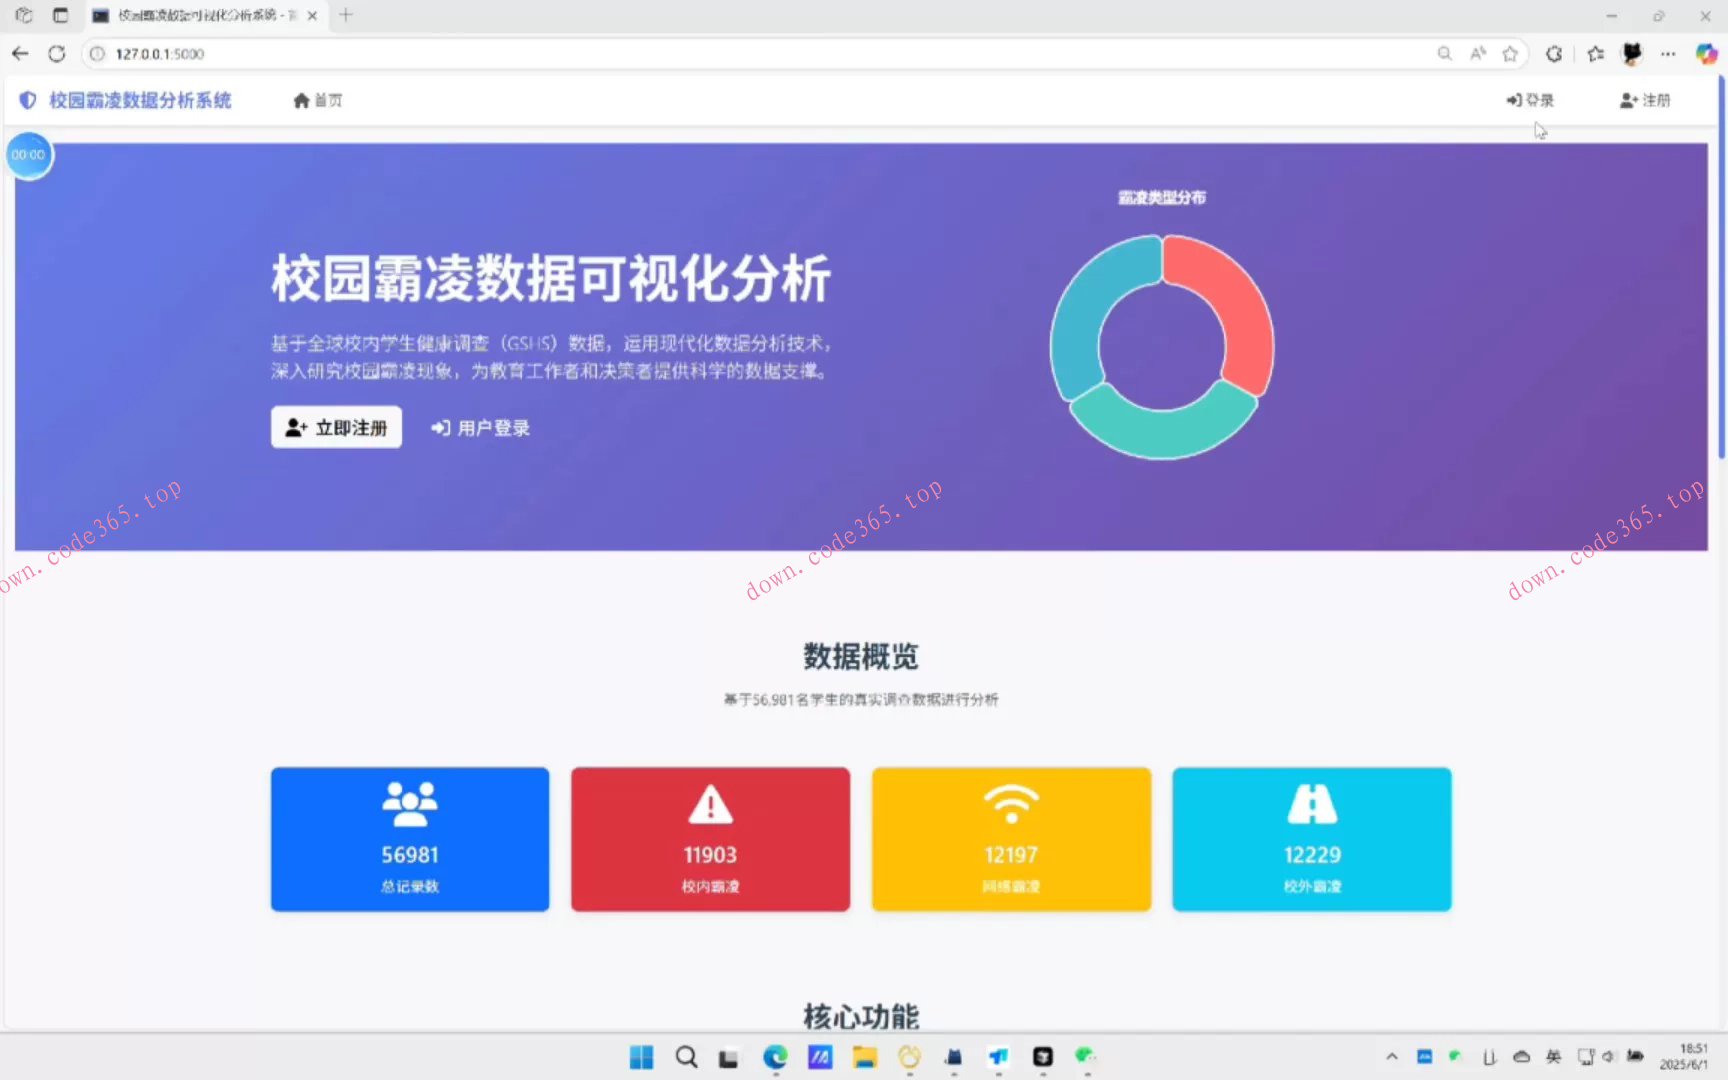Mute the system volume in the tray
Image resolution: width=1728 pixels, height=1080 pixels.
point(1608,1056)
